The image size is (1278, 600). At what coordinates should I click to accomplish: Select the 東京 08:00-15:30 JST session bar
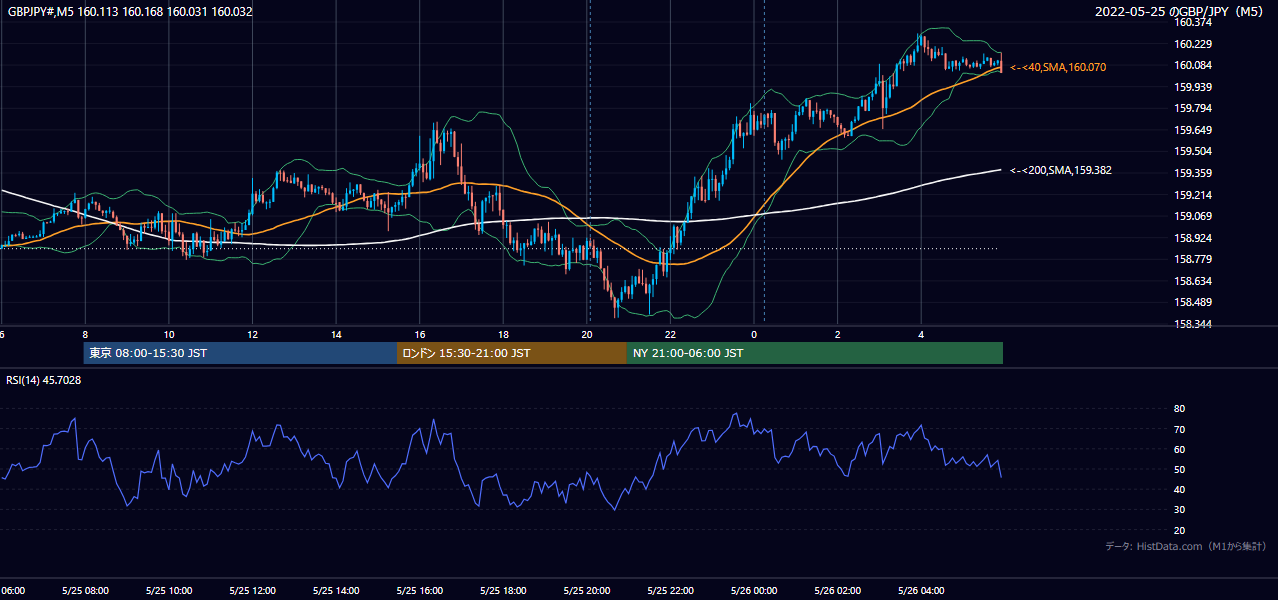click(x=240, y=353)
